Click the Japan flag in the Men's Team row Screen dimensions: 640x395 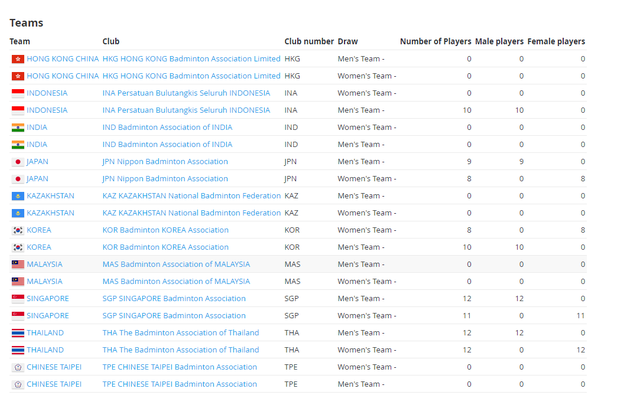click(18, 162)
